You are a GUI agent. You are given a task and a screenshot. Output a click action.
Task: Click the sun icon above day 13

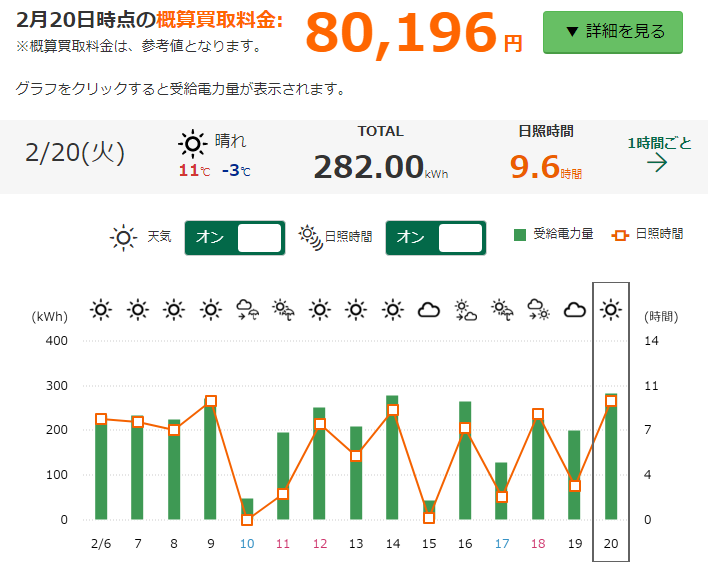pyautogui.click(x=356, y=310)
